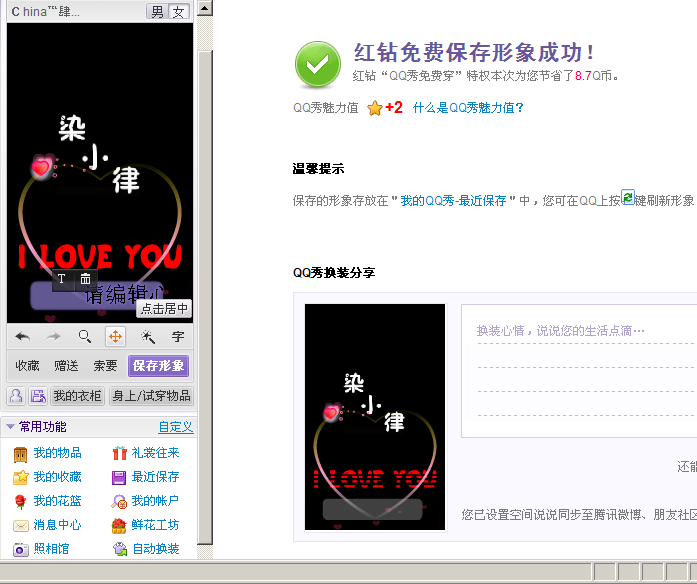Click the 我的收藏 star icon
This screenshot has width=697, height=584.
click(x=20, y=477)
